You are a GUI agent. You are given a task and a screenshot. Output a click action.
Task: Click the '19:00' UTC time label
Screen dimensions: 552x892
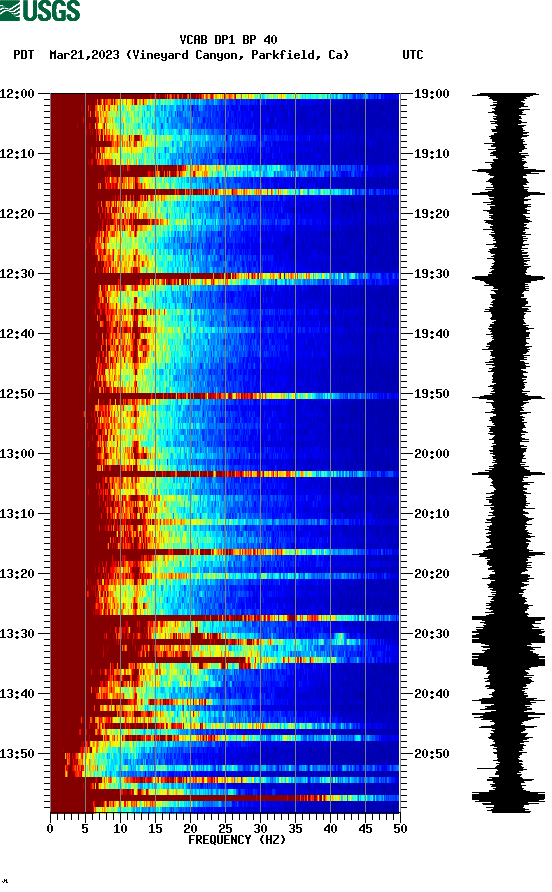tap(432, 94)
